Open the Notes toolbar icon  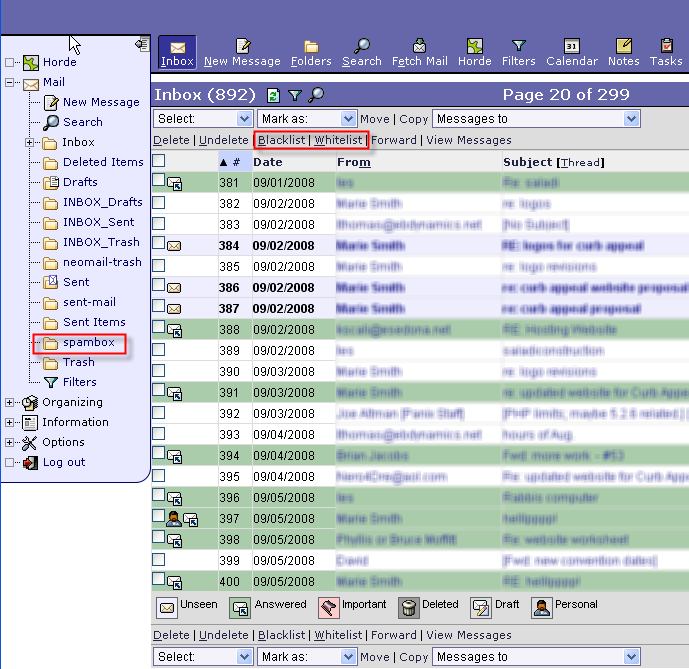623,46
